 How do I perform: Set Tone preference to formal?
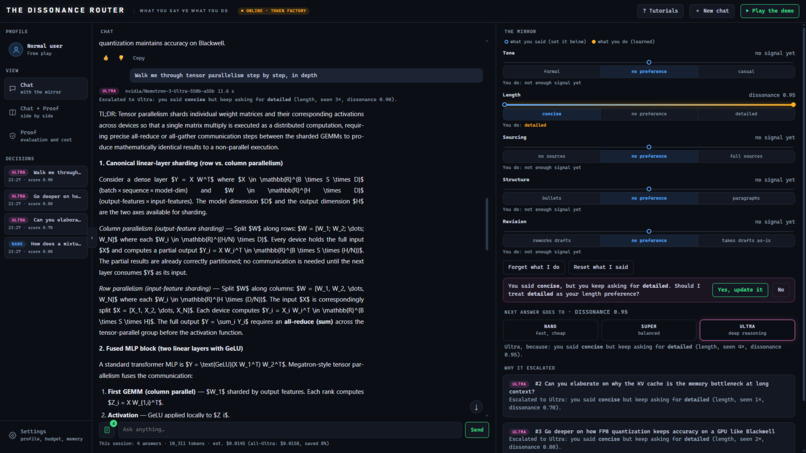click(x=552, y=71)
